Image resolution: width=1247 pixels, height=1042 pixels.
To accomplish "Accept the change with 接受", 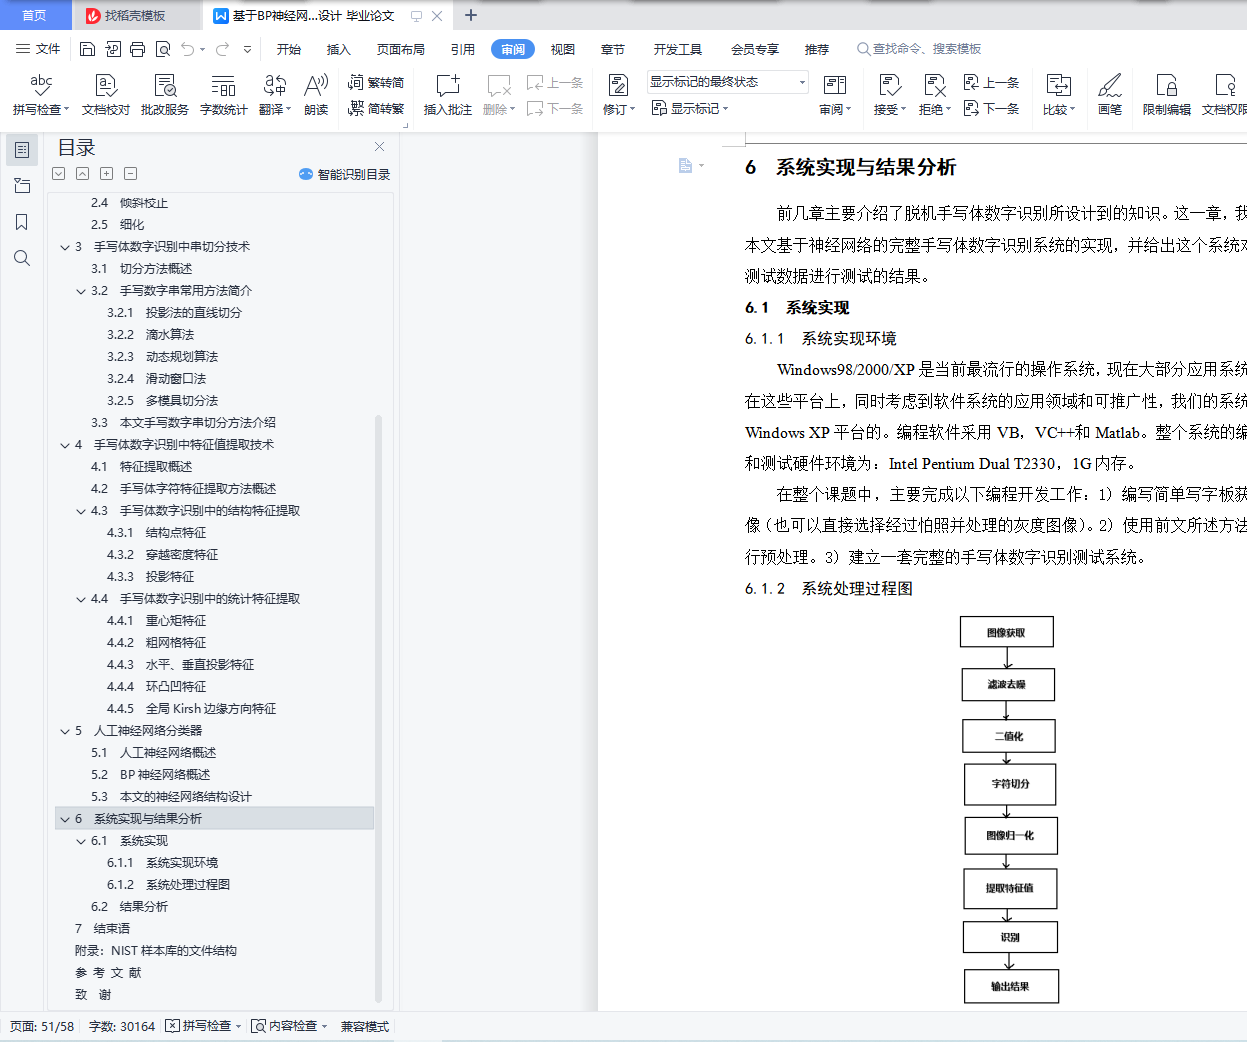I will tap(890, 95).
